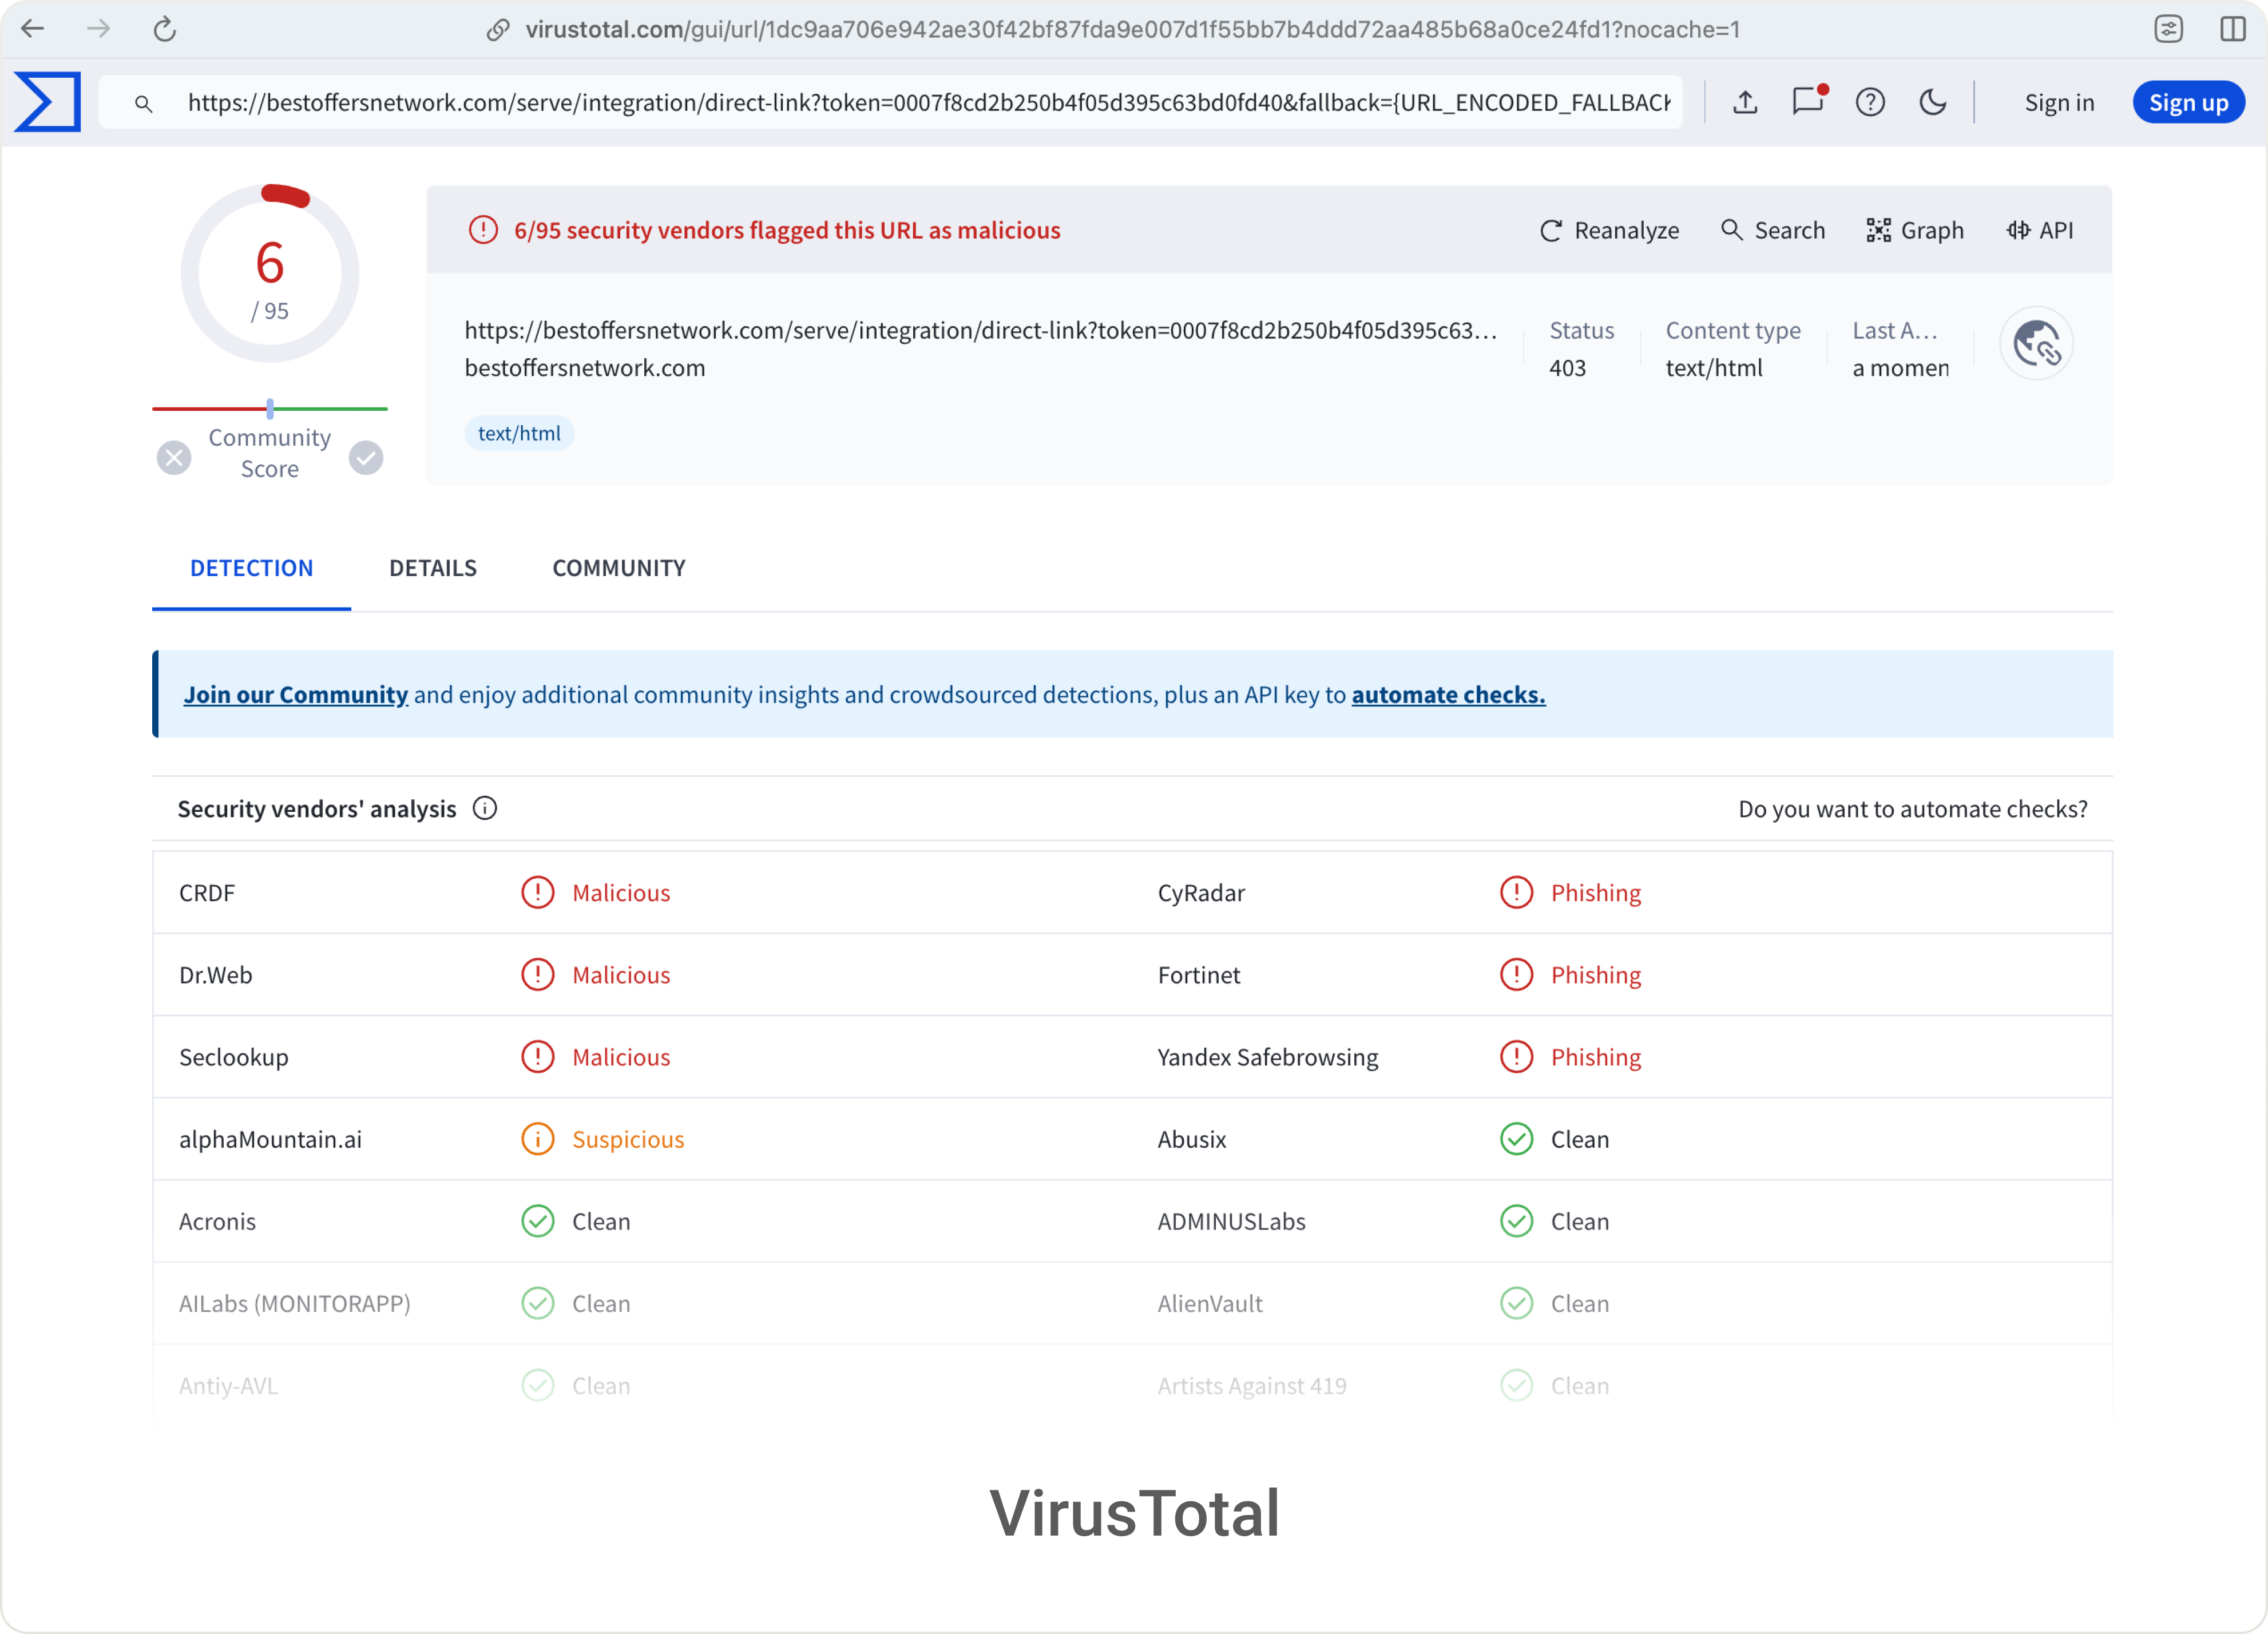2268x1634 pixels.
Task: Open the help question-mark icon
Action: click(1871, 101)
